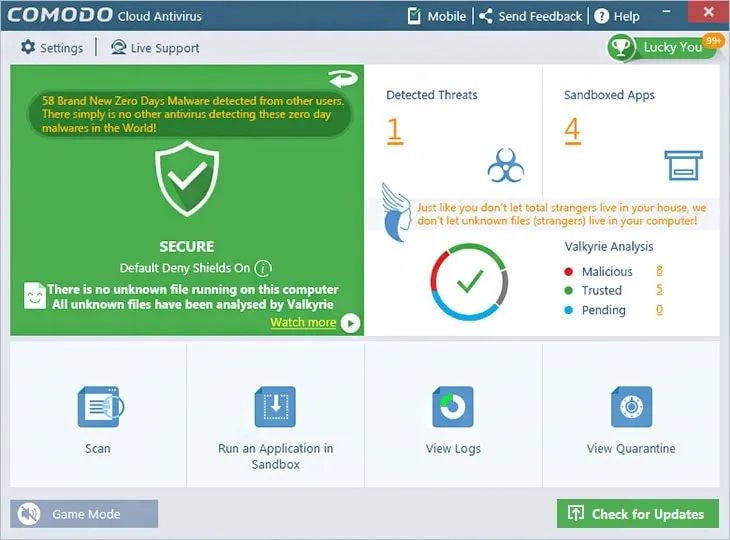
Task: Click the smiley file icon
Action: pos(34,295)
